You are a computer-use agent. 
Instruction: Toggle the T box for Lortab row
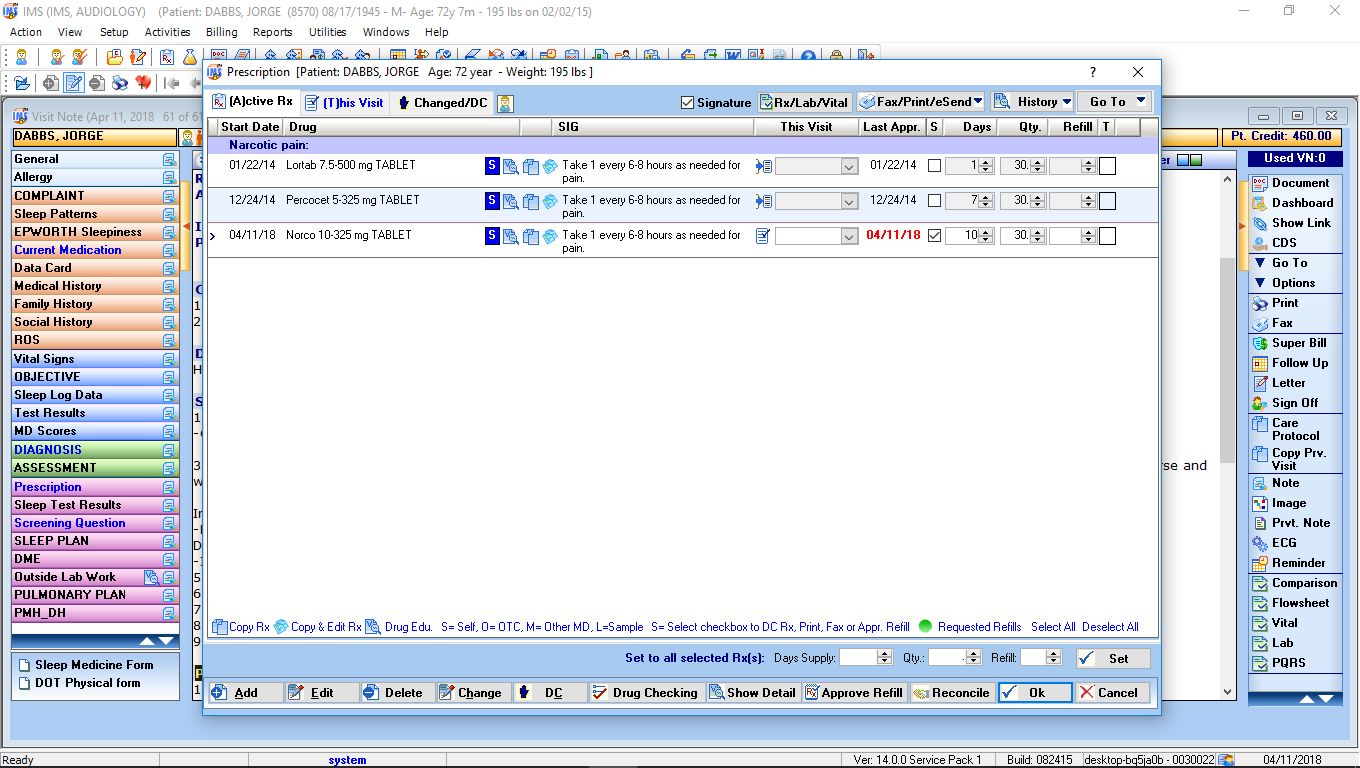pos(1107,166)
